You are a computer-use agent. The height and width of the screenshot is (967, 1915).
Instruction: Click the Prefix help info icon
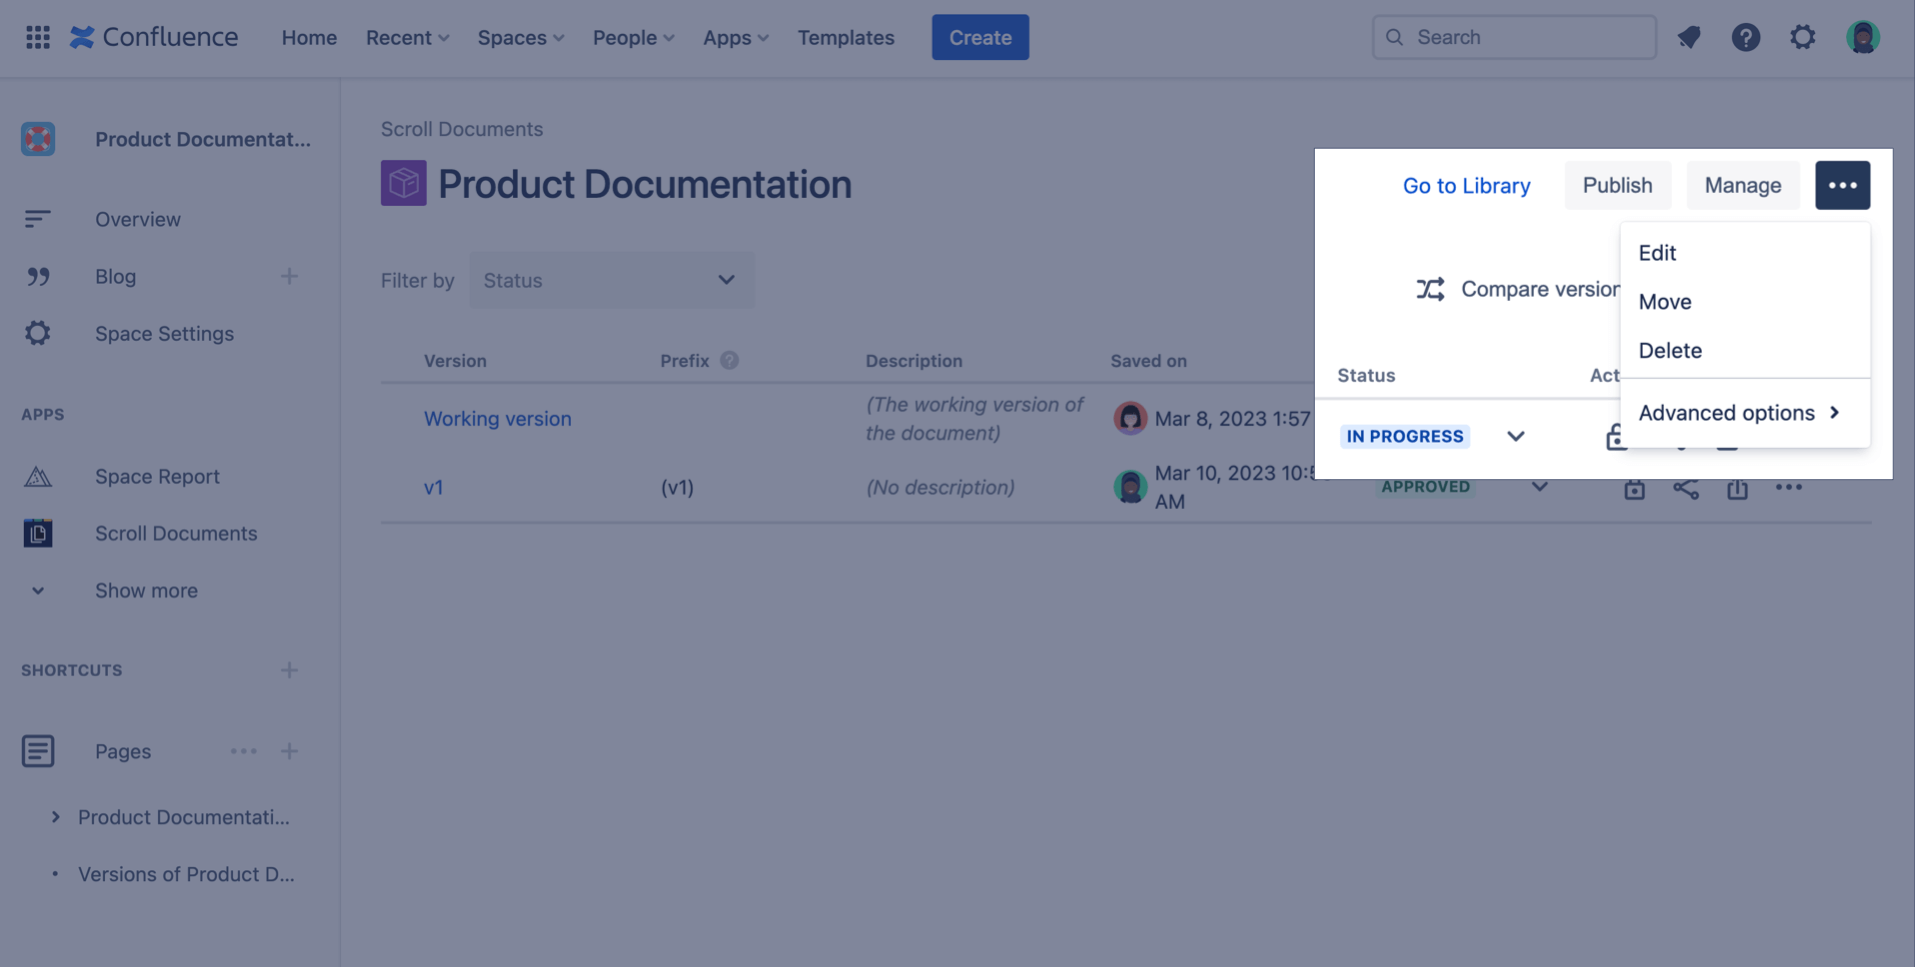point(729,361)
